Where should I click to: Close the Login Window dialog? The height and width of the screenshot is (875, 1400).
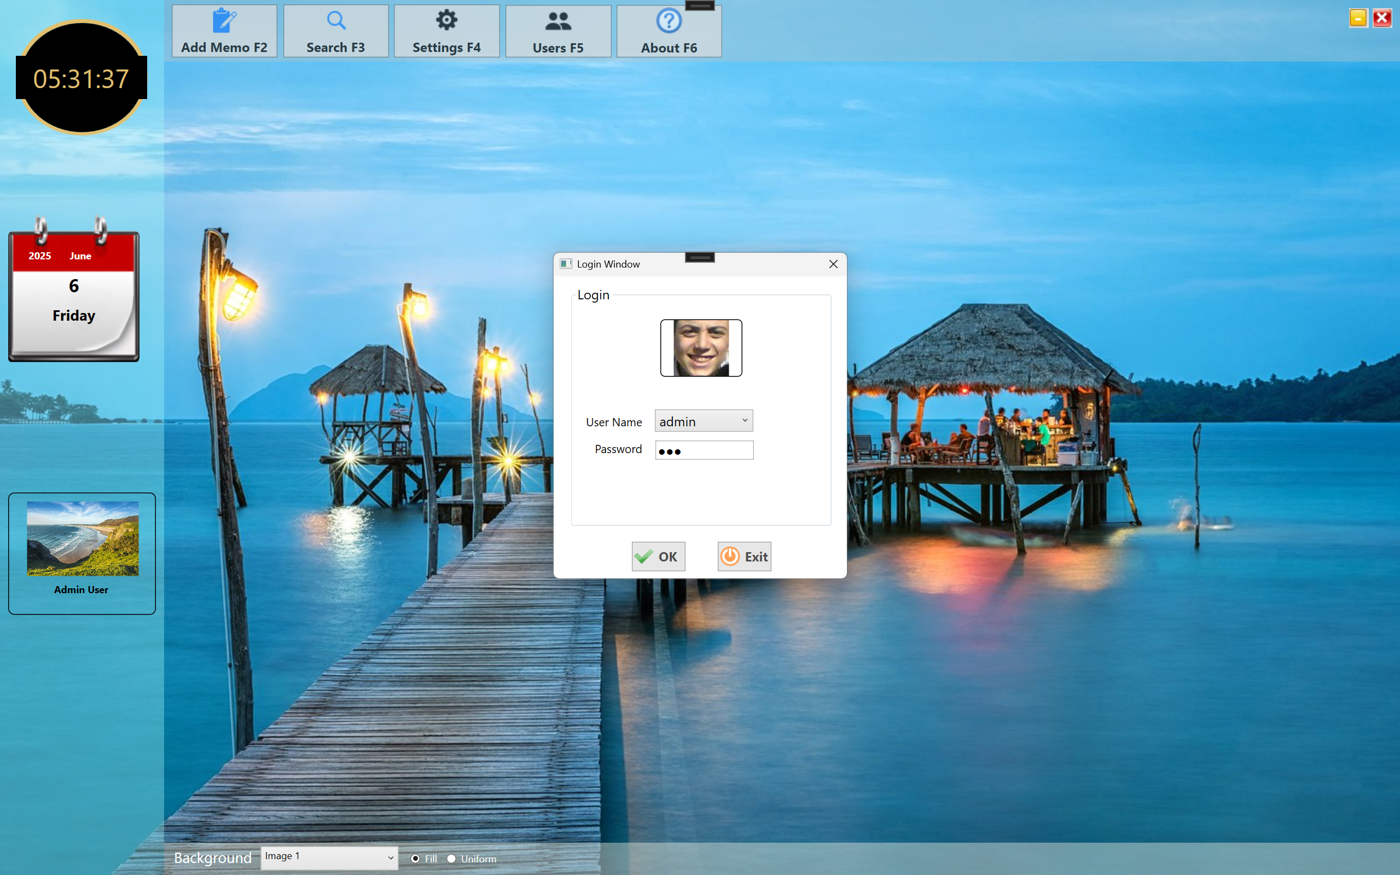click(833, 264)
